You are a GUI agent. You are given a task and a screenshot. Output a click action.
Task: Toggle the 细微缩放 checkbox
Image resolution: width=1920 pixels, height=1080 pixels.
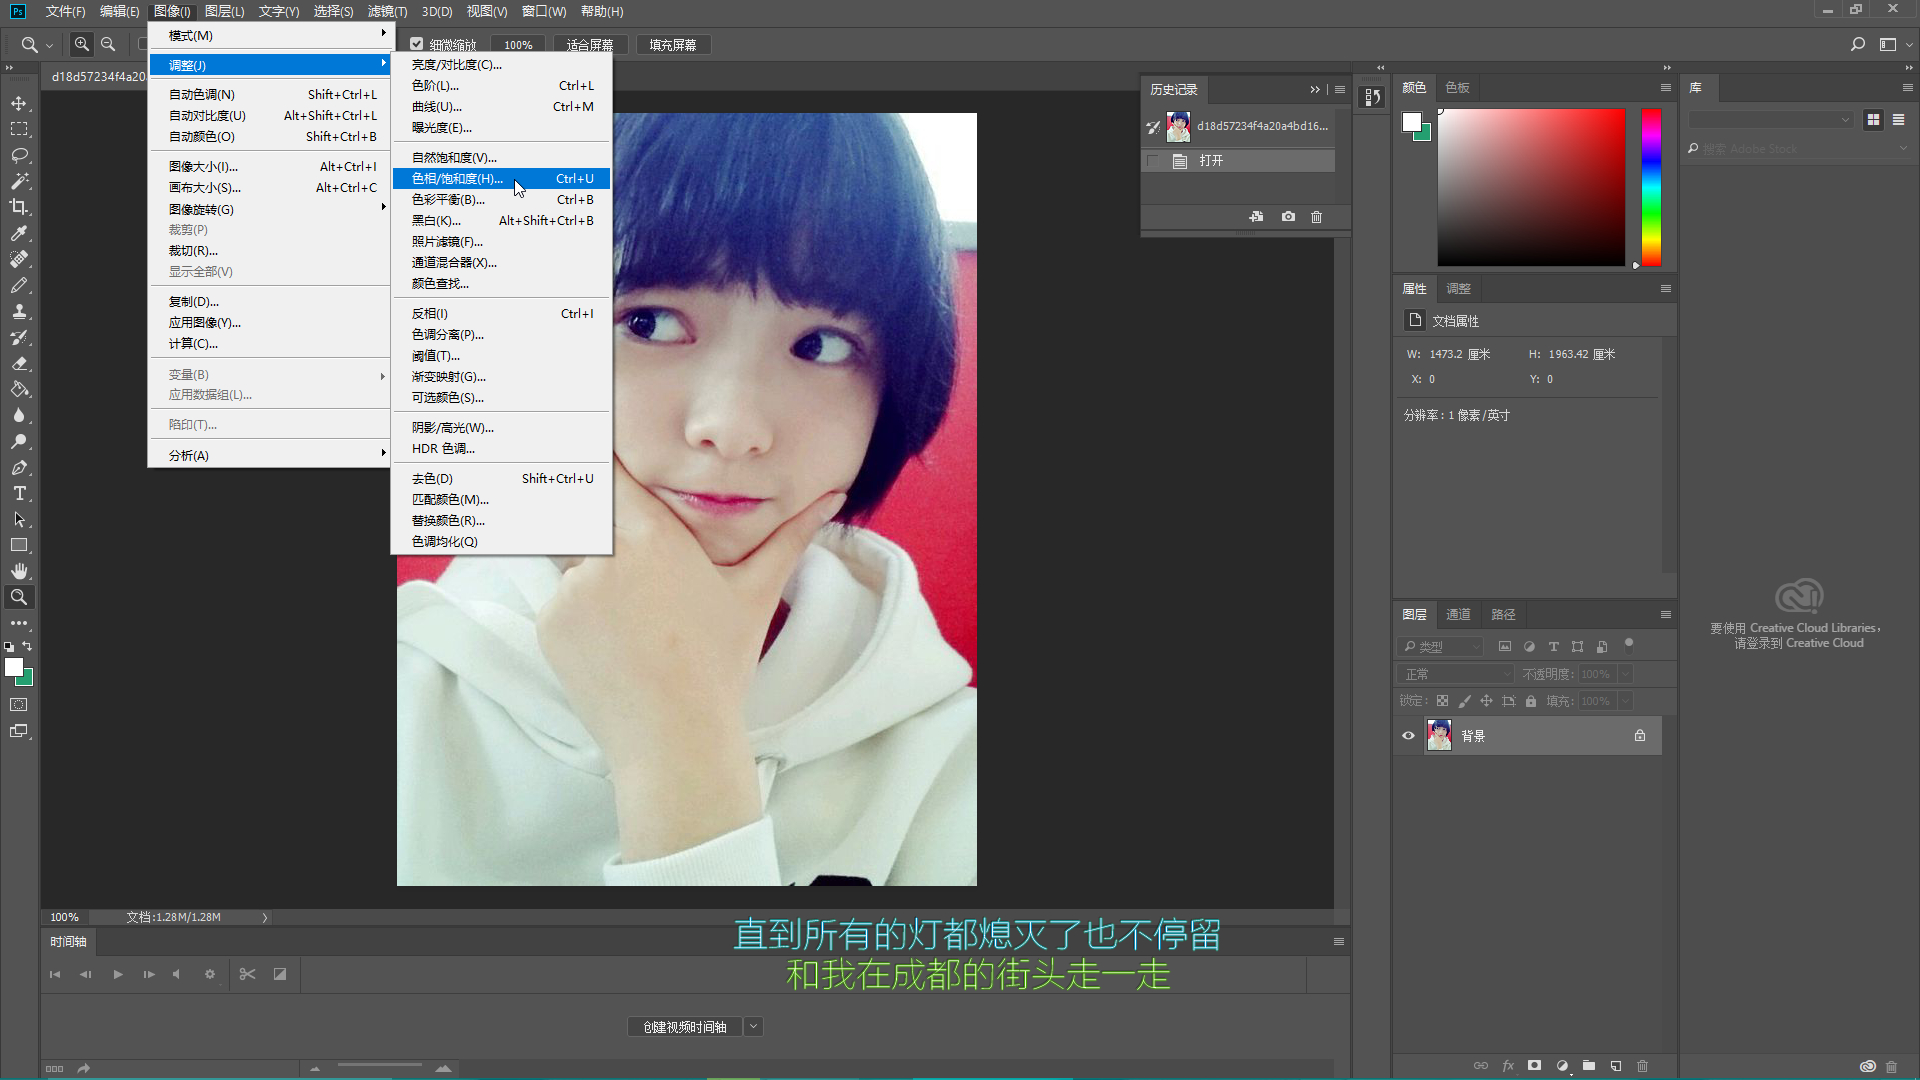point(417,44)
